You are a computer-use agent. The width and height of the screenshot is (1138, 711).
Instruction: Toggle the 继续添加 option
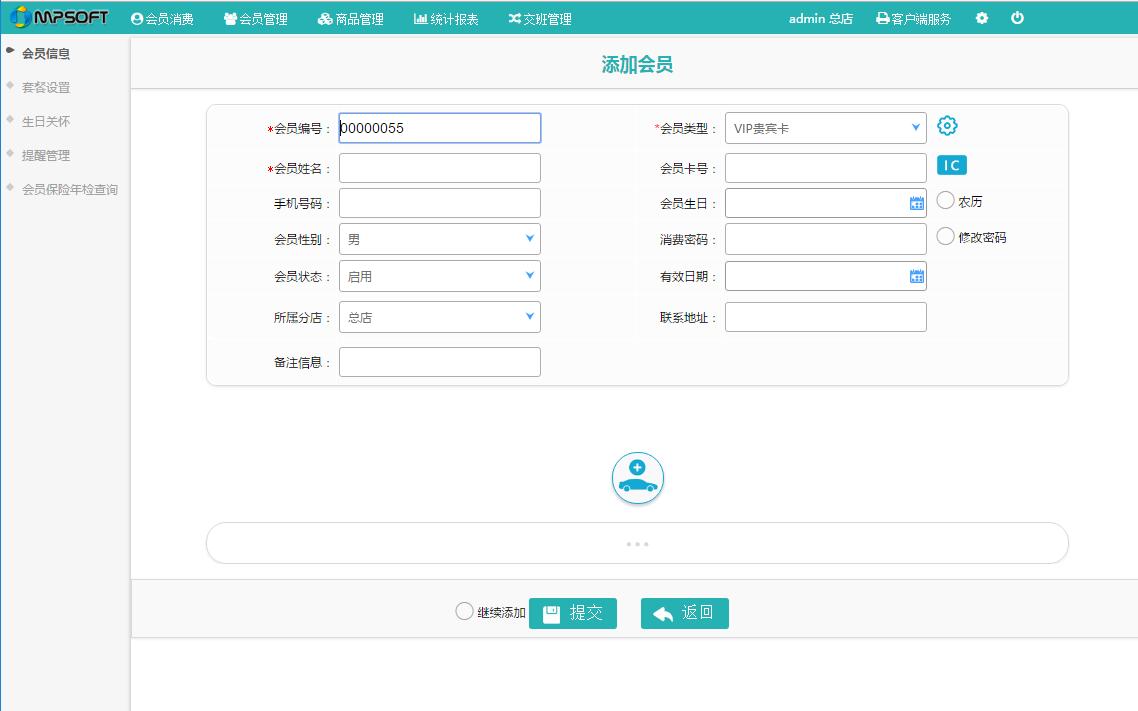[x=464, y=611]
